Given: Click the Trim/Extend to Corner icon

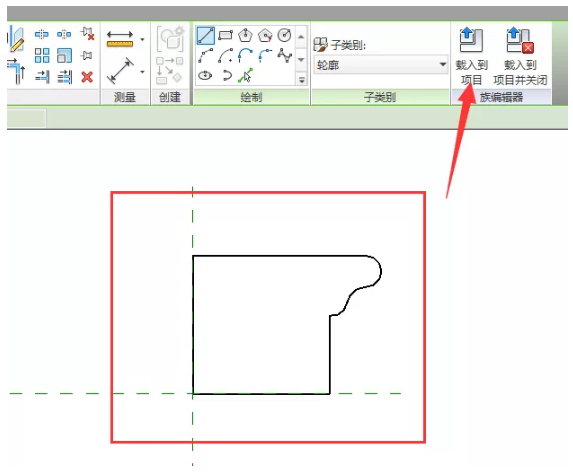Looking at the screenshot, I should coord(16,71).
